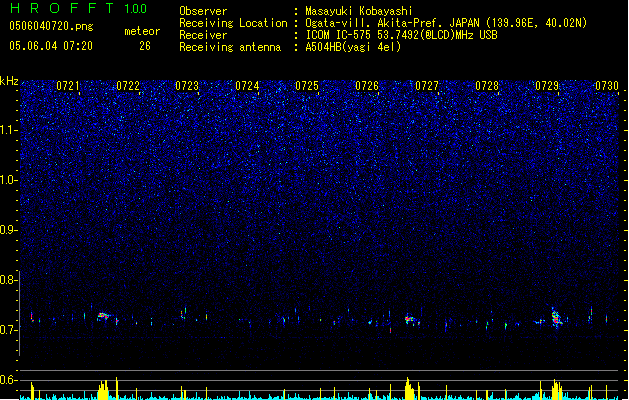Click the Receiver label
Image resolution: width=629 pixels, height=400 pixels.
(203, 35)
